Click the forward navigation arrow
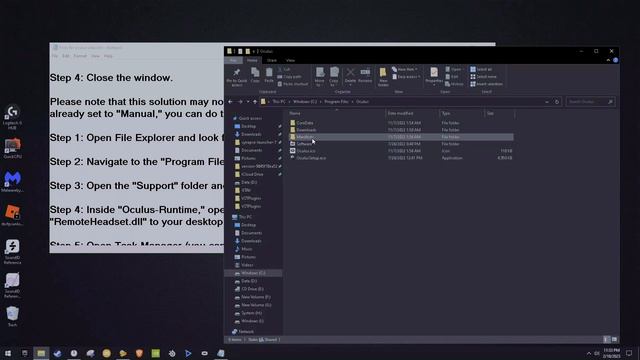This screenshot has height=360, width=640. pyautogui.click(x=240, y=102)
